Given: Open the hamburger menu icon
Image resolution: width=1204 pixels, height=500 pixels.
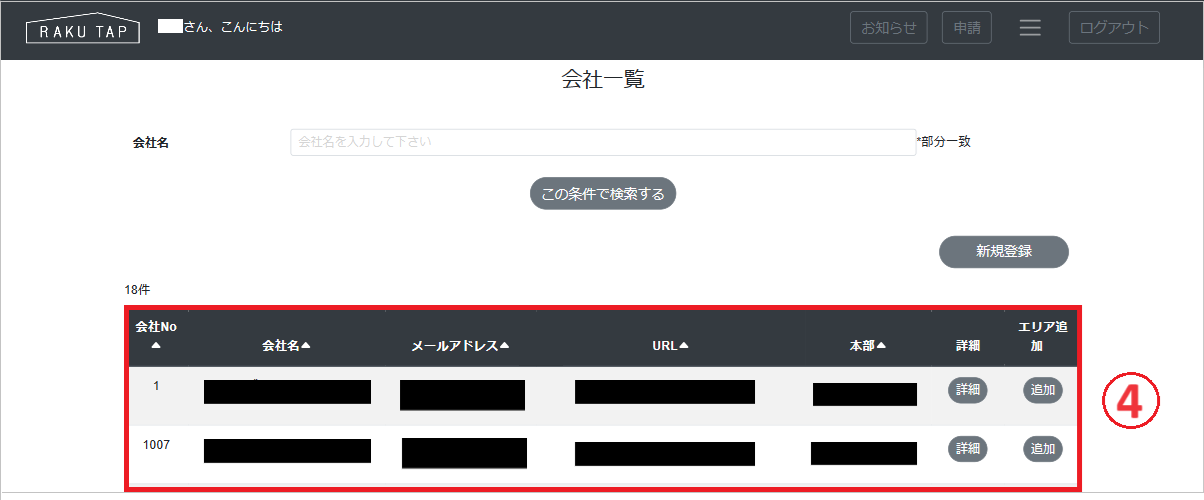Looking at the screenshot, I should [x=1030, y=28].
